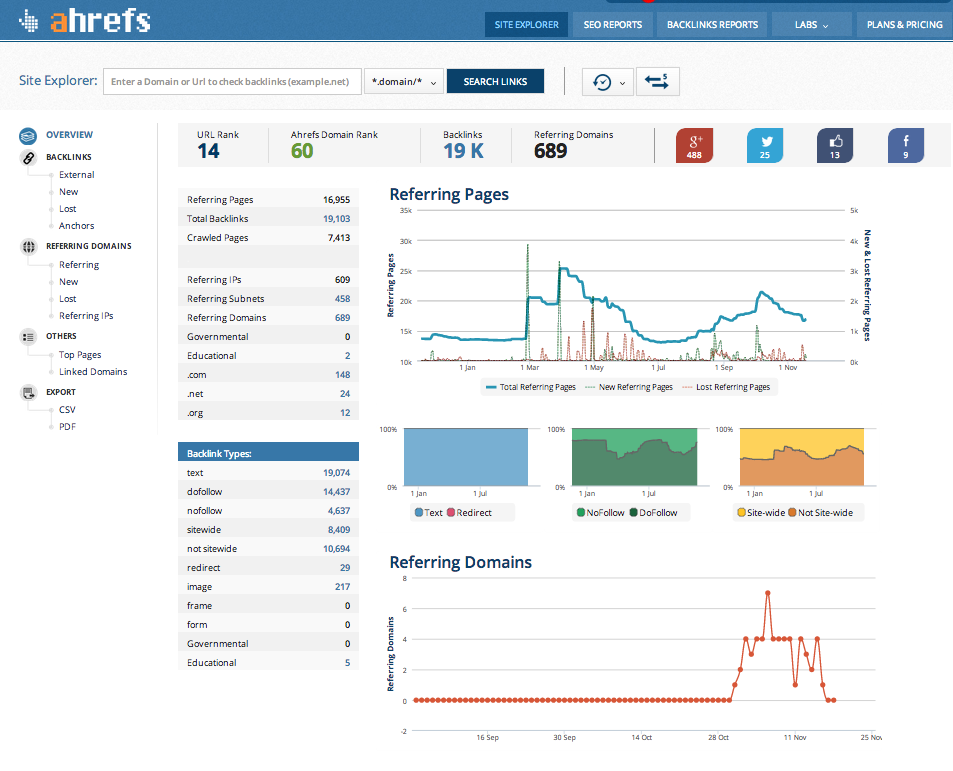
Task: Click the thumbs-up Like button showing 13
Action: coord(835,146)
